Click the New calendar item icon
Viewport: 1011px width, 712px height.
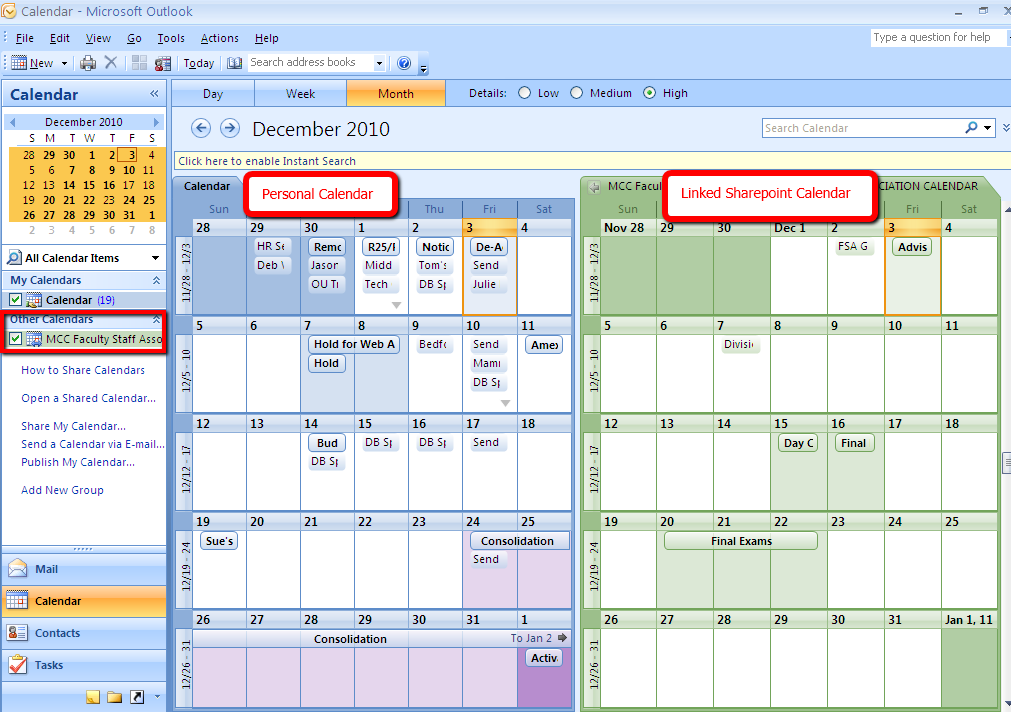tap(19, 63)
